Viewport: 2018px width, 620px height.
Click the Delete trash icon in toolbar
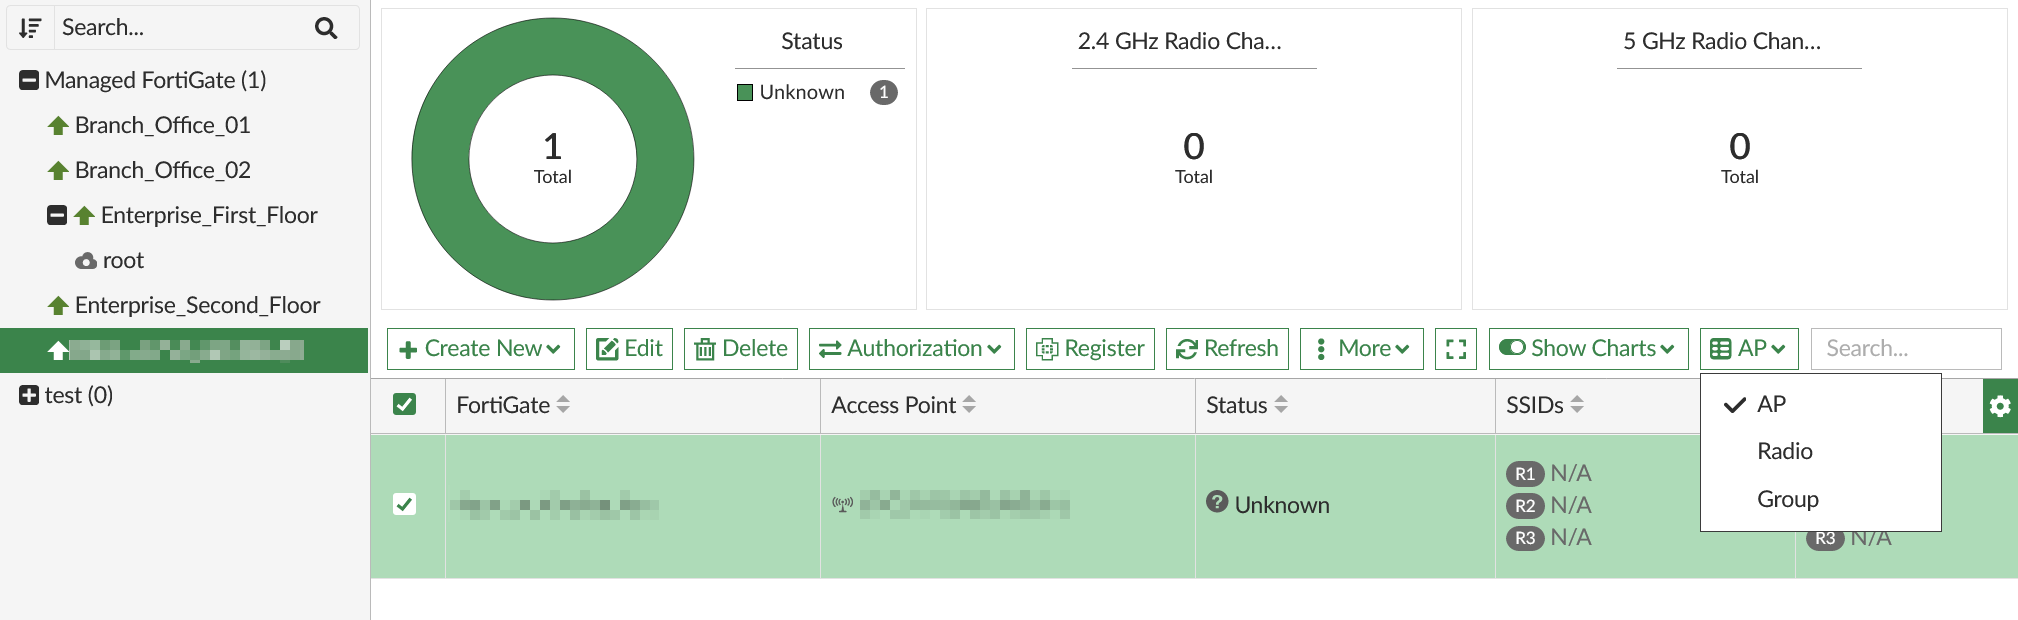click(707, 348)
